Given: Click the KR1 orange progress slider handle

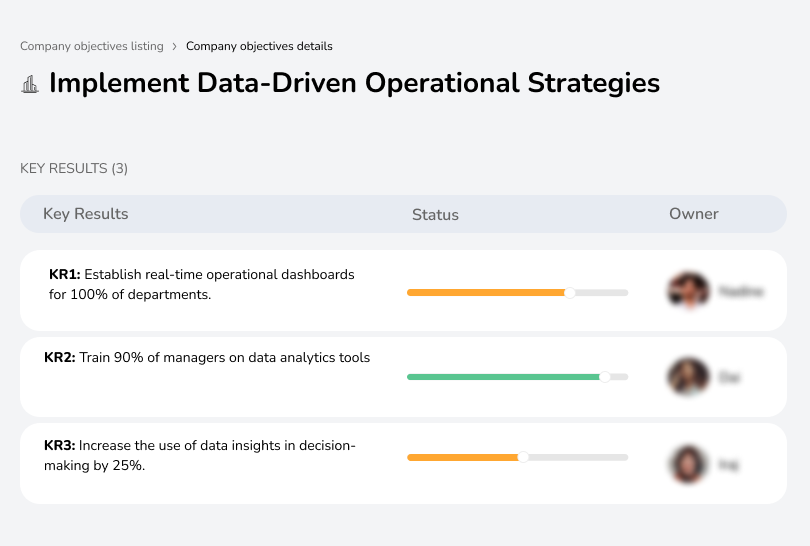Looking at the screenshot, I should pyautogui.click(x=570, y=293).
